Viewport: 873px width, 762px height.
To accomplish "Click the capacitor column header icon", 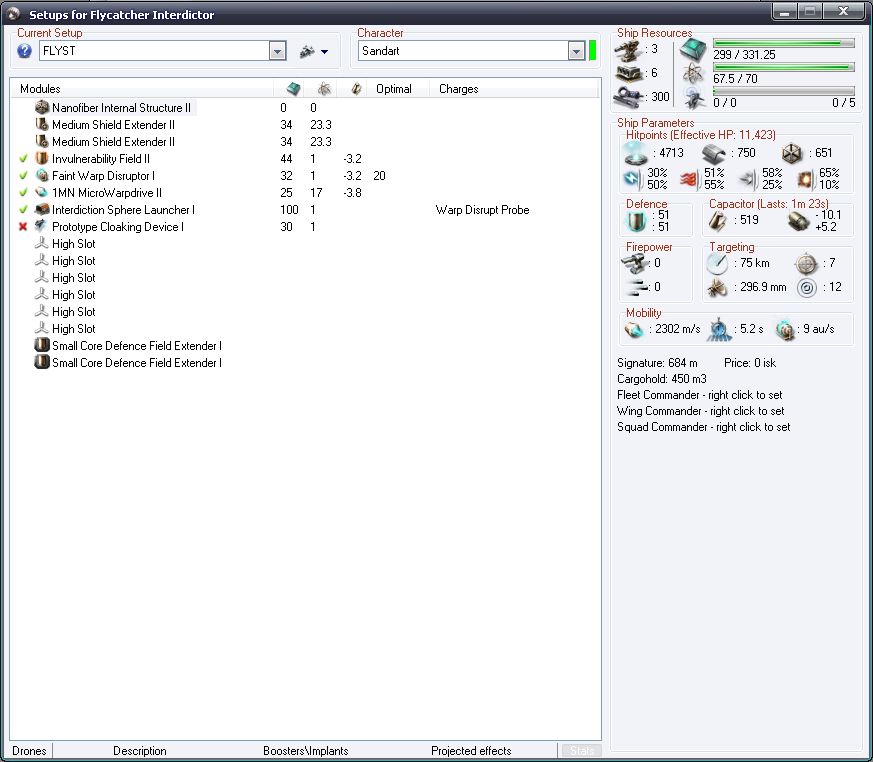I will pyautogui.click(x=356, y=89).
